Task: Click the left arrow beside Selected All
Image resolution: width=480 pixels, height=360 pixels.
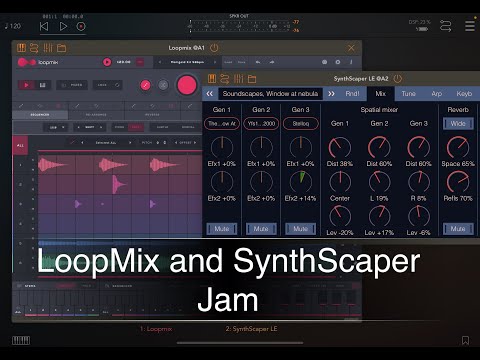Action: point(82,143)
